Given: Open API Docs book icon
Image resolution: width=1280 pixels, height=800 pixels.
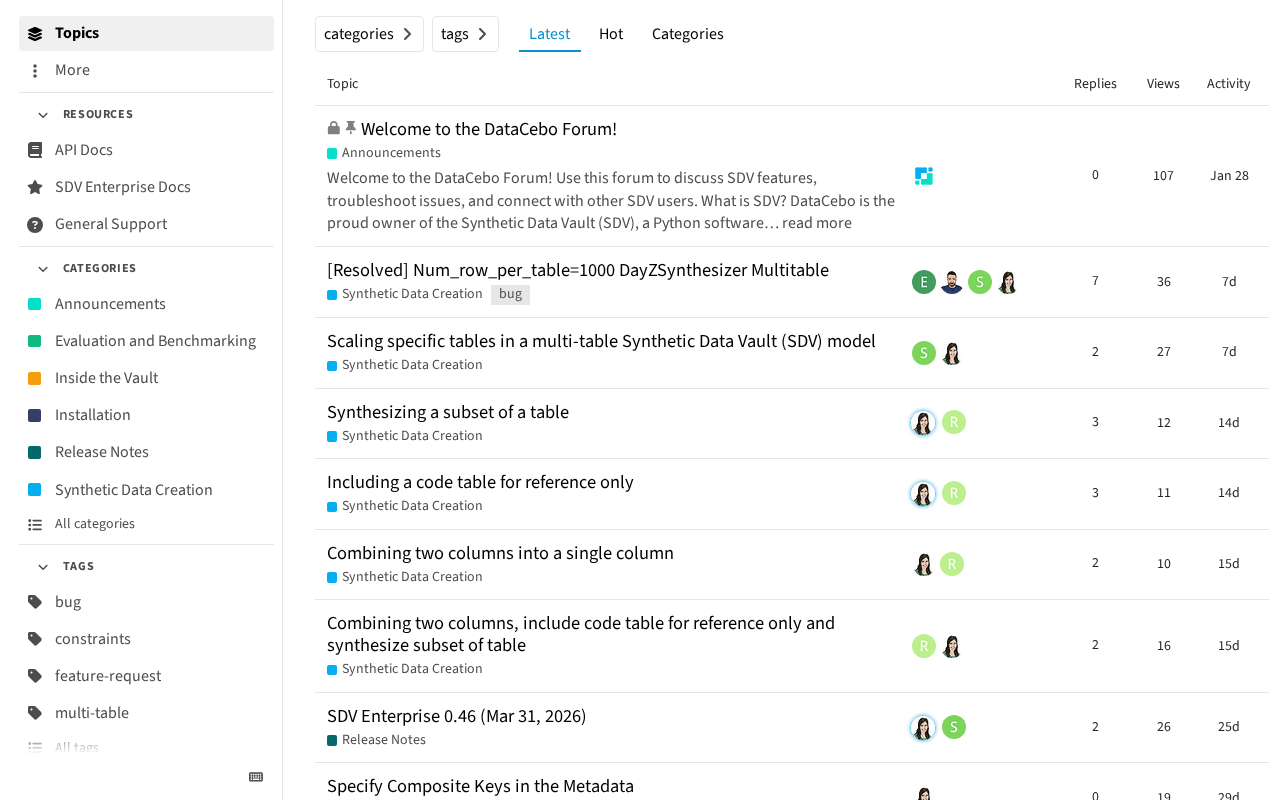Looking at the screenshot, I should (35, 150).
